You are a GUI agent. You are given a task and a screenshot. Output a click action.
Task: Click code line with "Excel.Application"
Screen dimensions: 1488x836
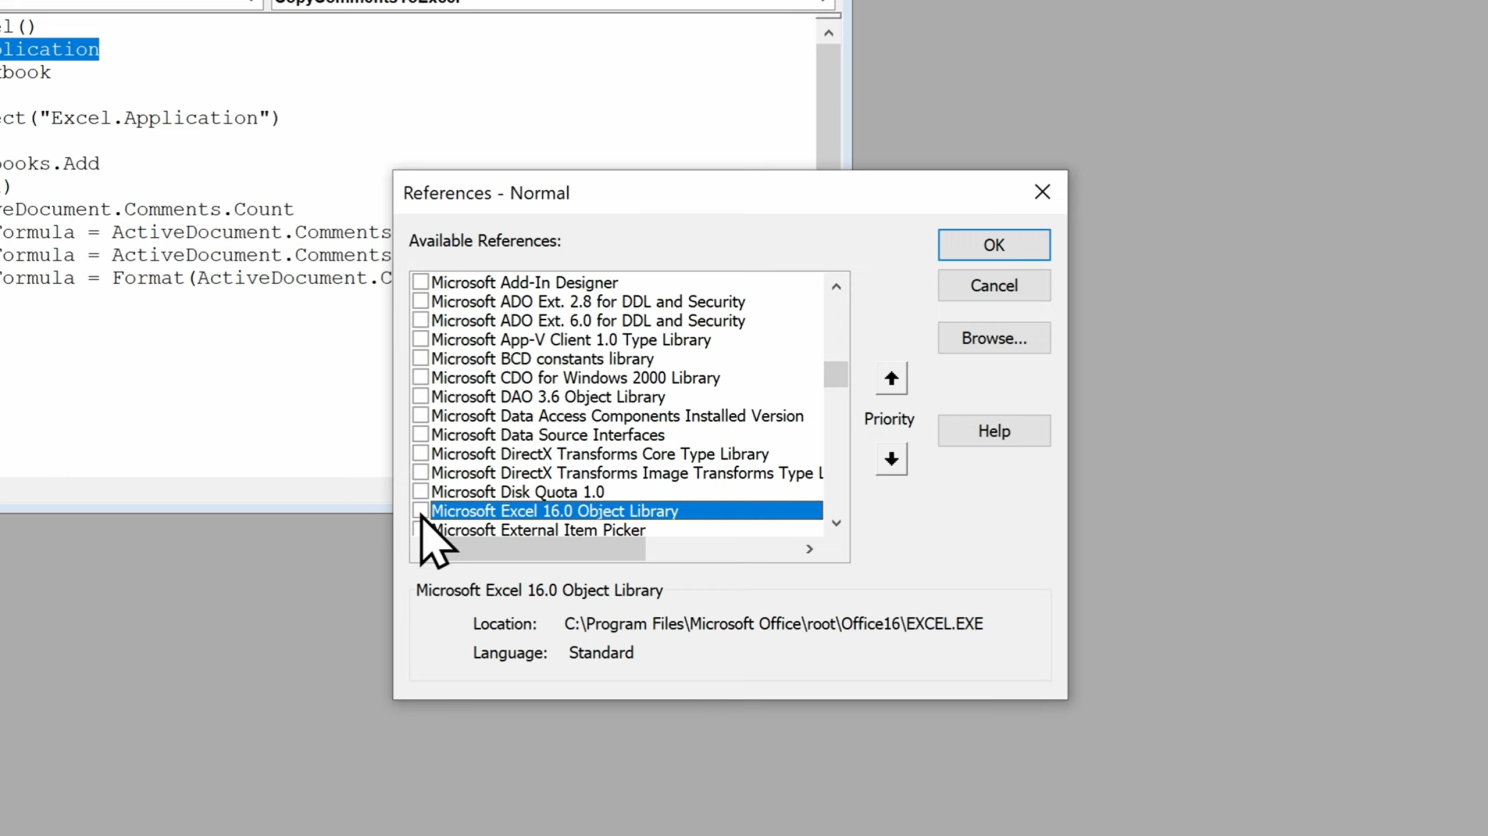(140, 118)
